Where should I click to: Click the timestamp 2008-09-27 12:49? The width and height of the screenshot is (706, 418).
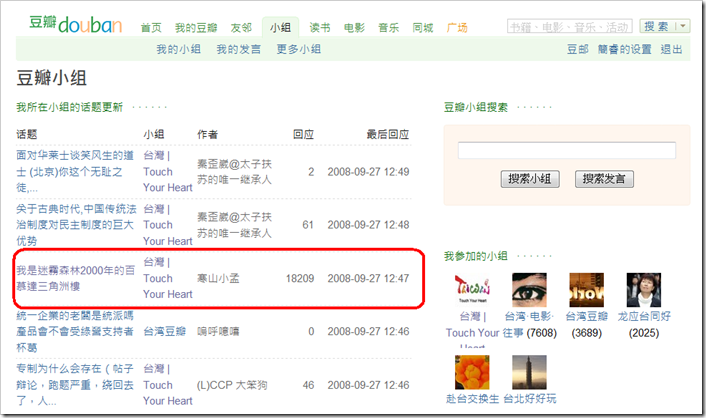368,172
